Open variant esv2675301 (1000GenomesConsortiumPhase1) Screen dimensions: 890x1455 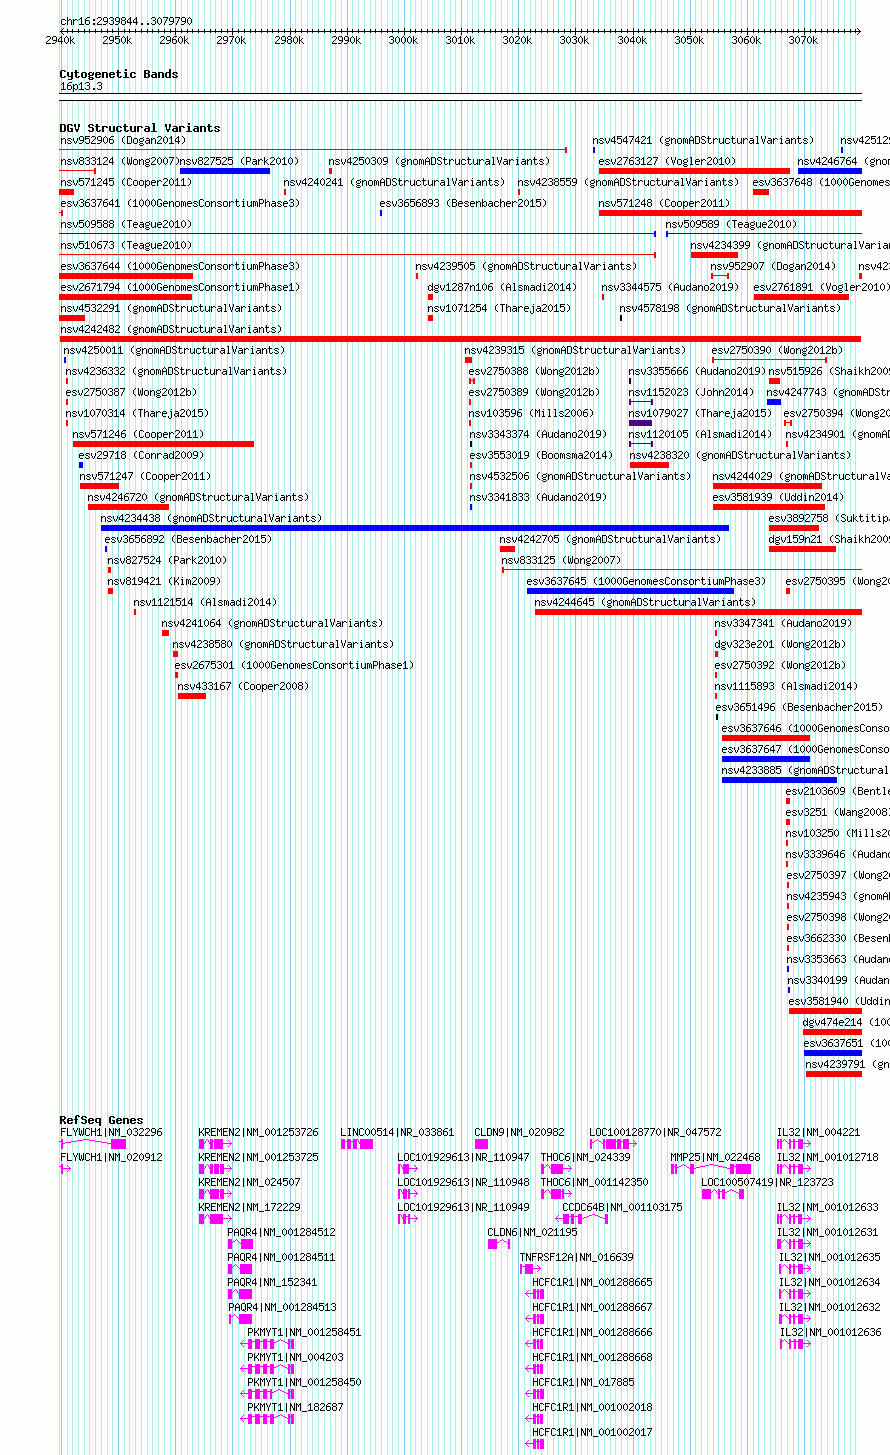(294, 665)
